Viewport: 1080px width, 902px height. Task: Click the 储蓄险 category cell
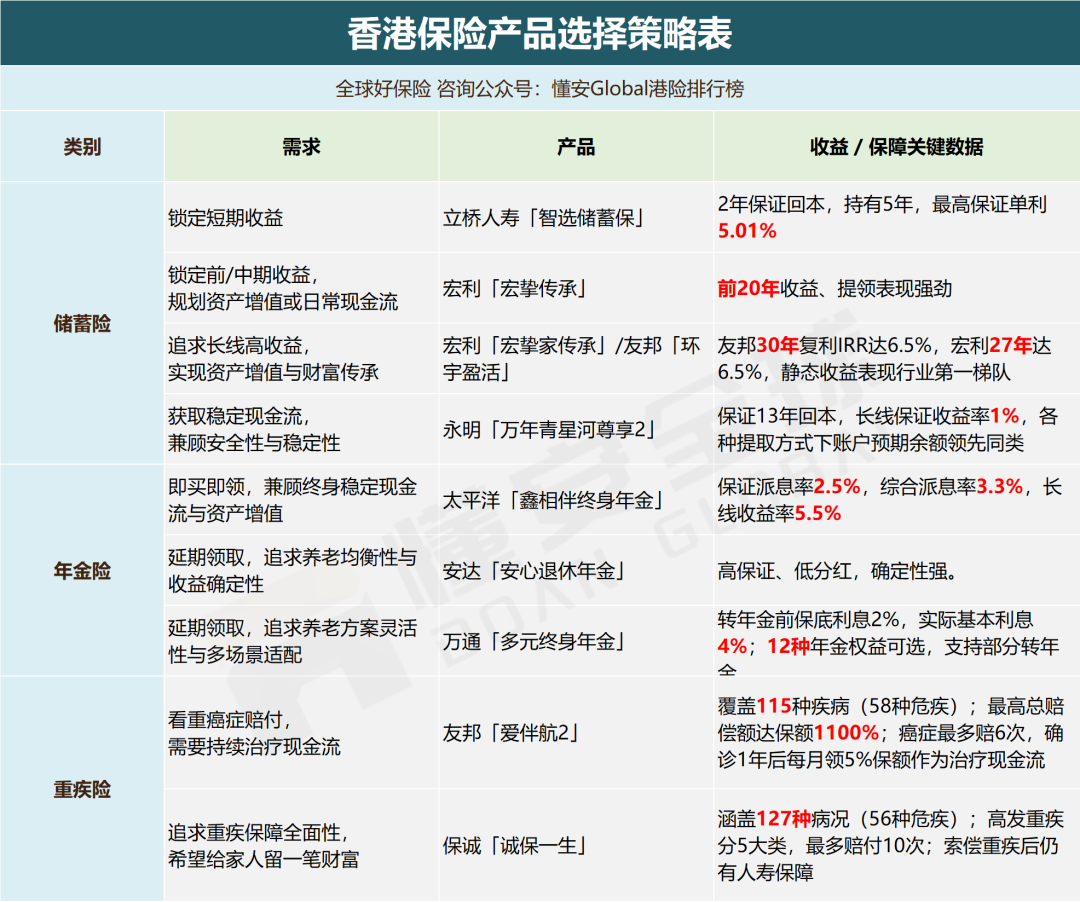pos(82,323)
